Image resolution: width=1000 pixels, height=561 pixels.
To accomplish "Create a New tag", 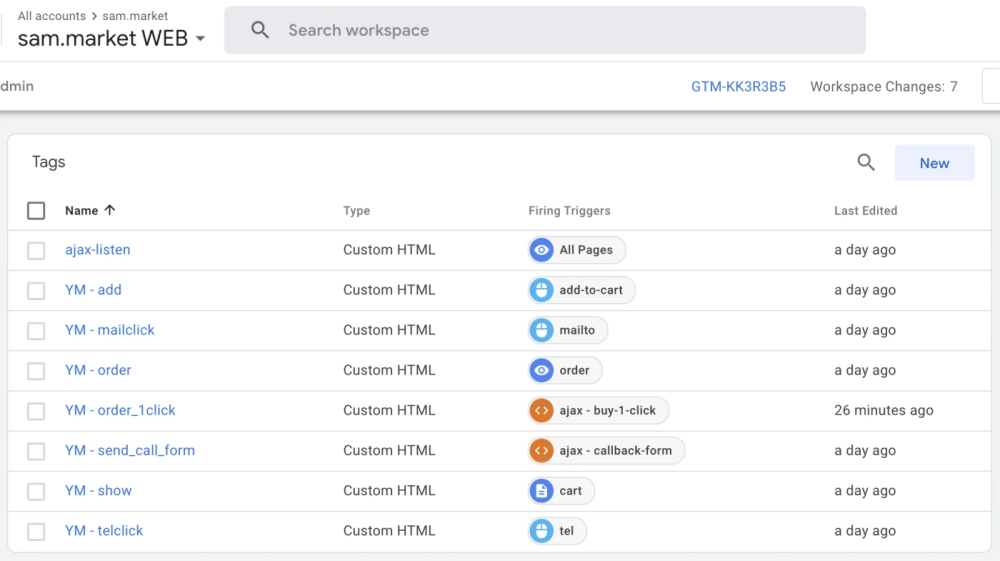I will (934, 163).
